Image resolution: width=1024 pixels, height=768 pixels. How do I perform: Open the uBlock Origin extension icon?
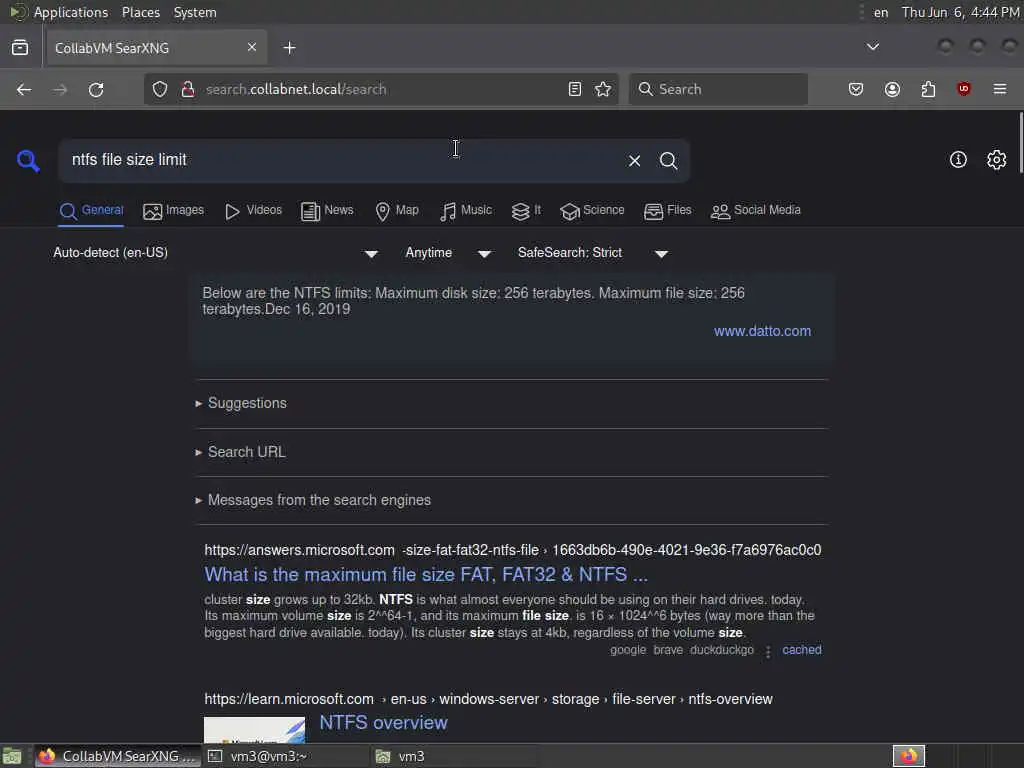pyautogui.click(x=964, y=89)
